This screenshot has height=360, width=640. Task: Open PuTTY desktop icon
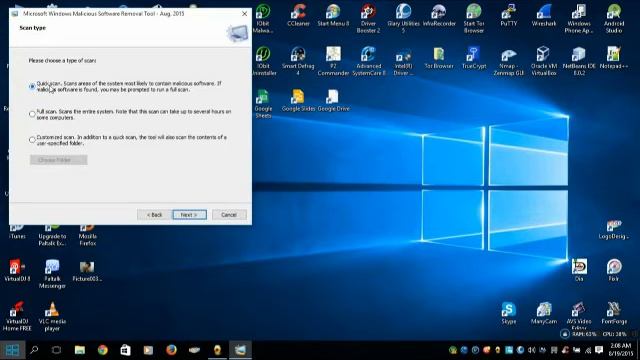coord(509,16)
